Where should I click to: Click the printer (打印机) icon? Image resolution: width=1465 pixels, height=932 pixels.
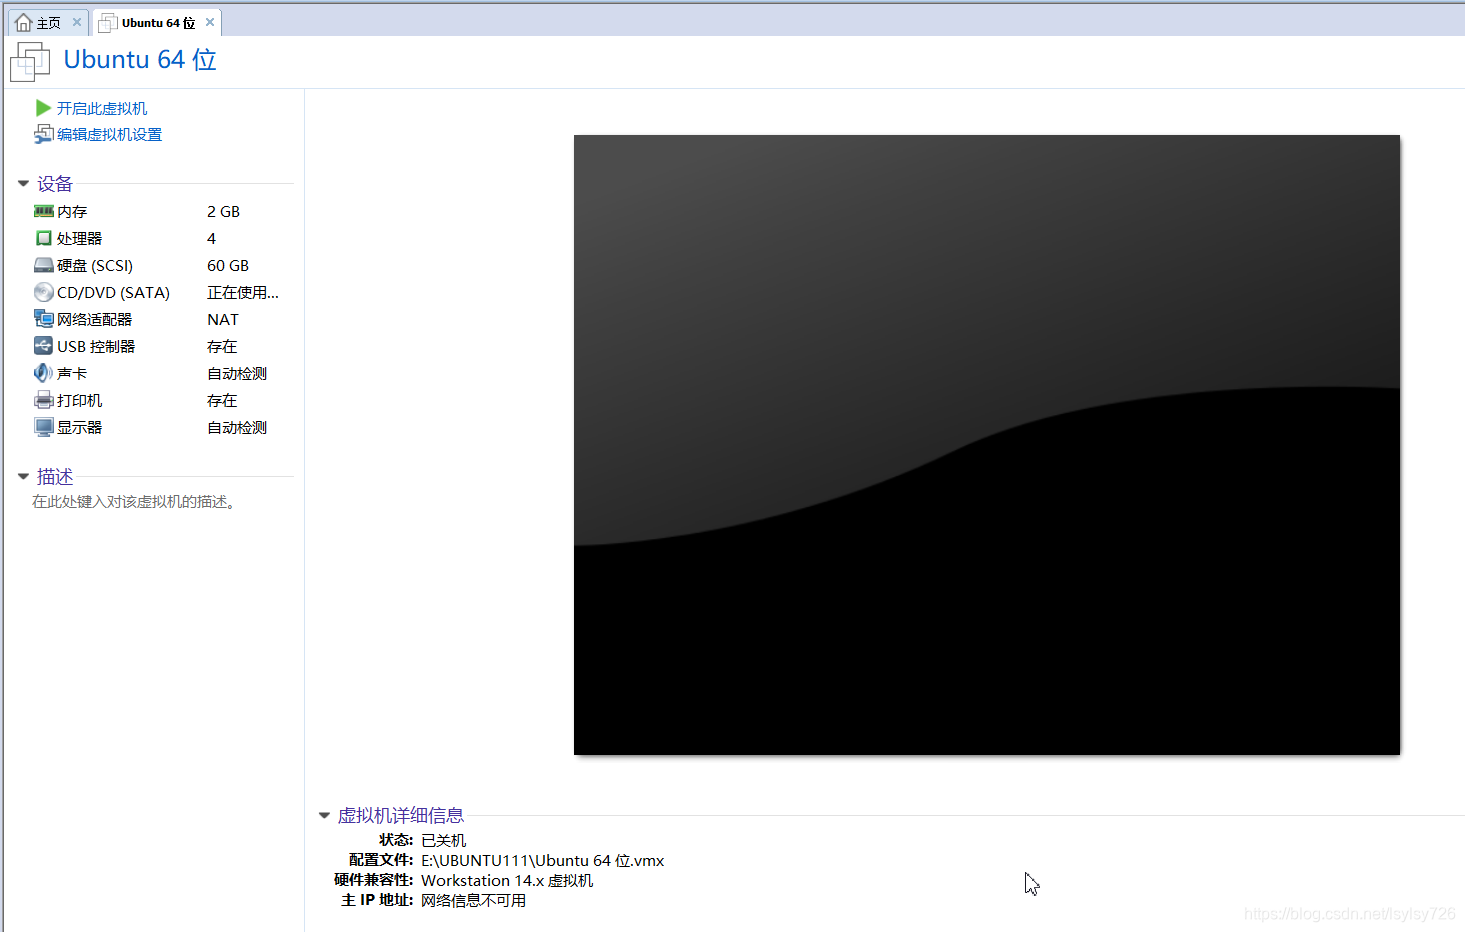point(43,400)
